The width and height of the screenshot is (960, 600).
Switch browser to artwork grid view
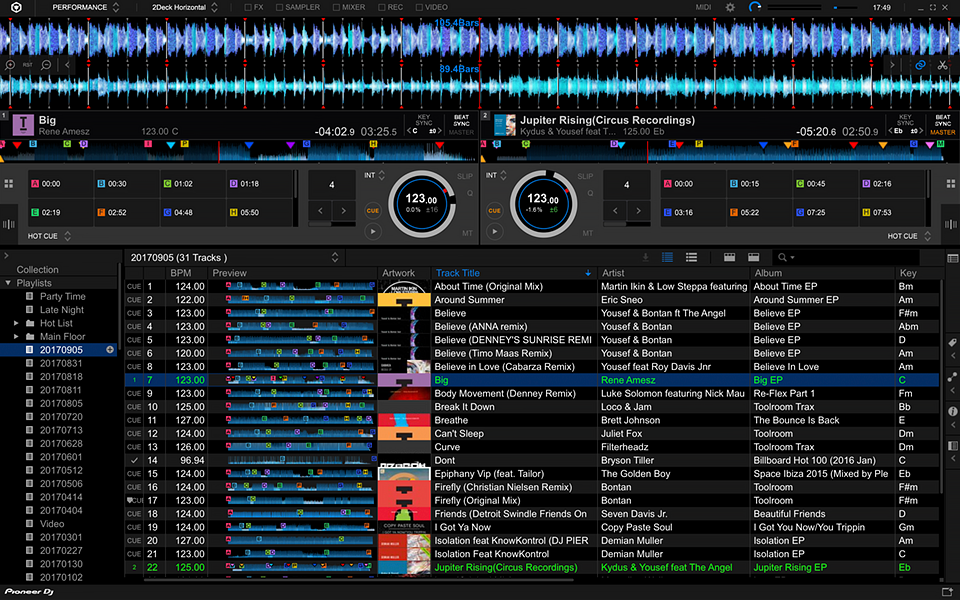pyautogui.click(x=729, y=258)
